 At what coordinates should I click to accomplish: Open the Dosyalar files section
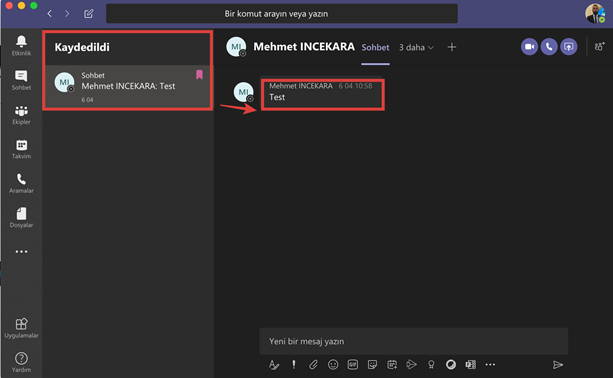[x=21, y=217]
